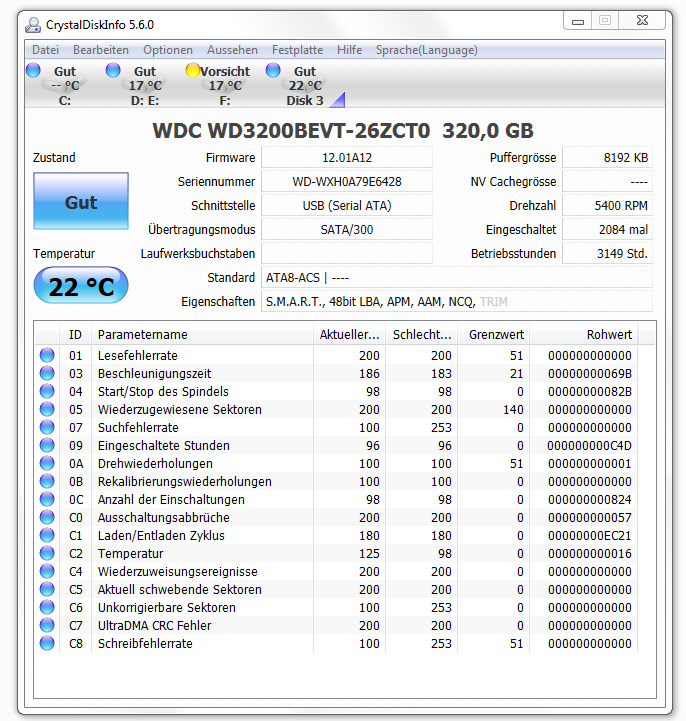
Task: Click status orb of Schreibfehlerrate row
Action: pyautogui.click(x=47, y=643)
